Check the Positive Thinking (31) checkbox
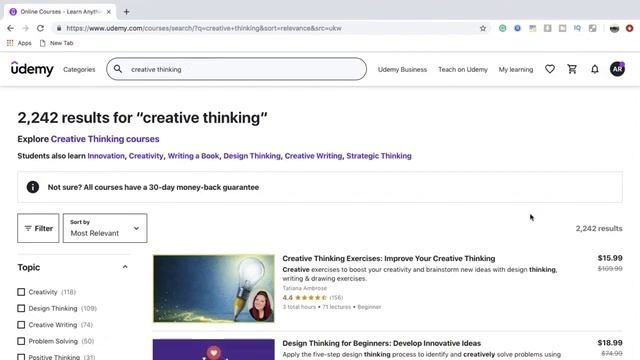This screenshot has height=360, width=640. pos(21,357)
